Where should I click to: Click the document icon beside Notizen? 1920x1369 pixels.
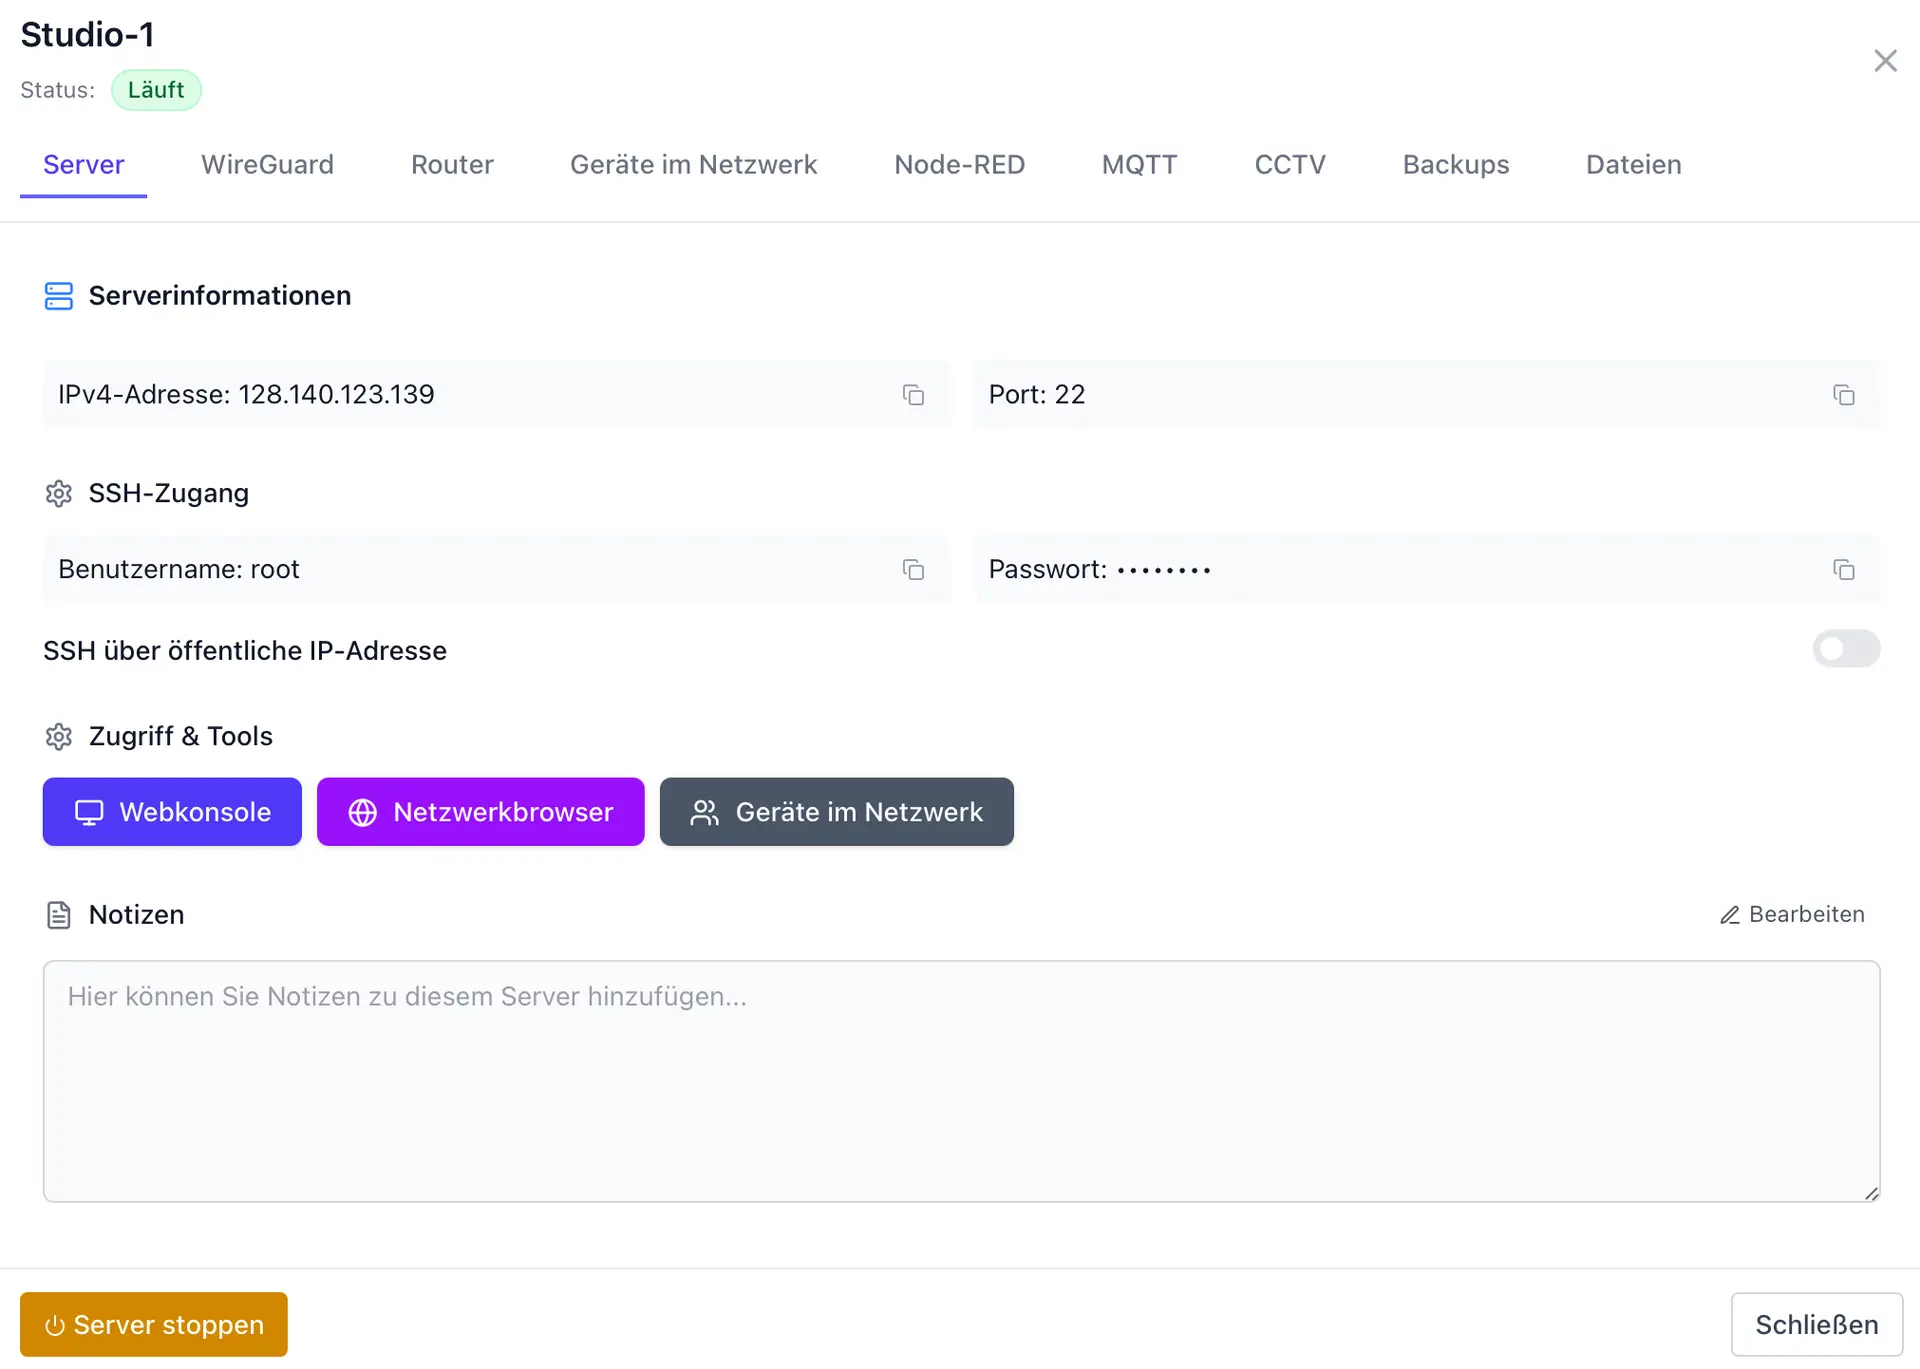tap(59, 915)
